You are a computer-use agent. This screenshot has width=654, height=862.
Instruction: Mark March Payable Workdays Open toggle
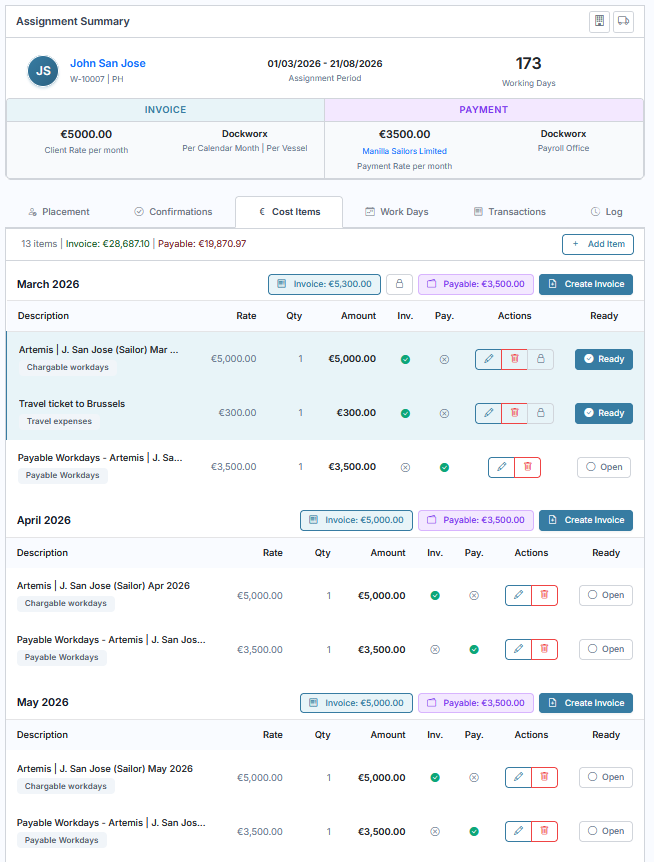coord(604,467)
